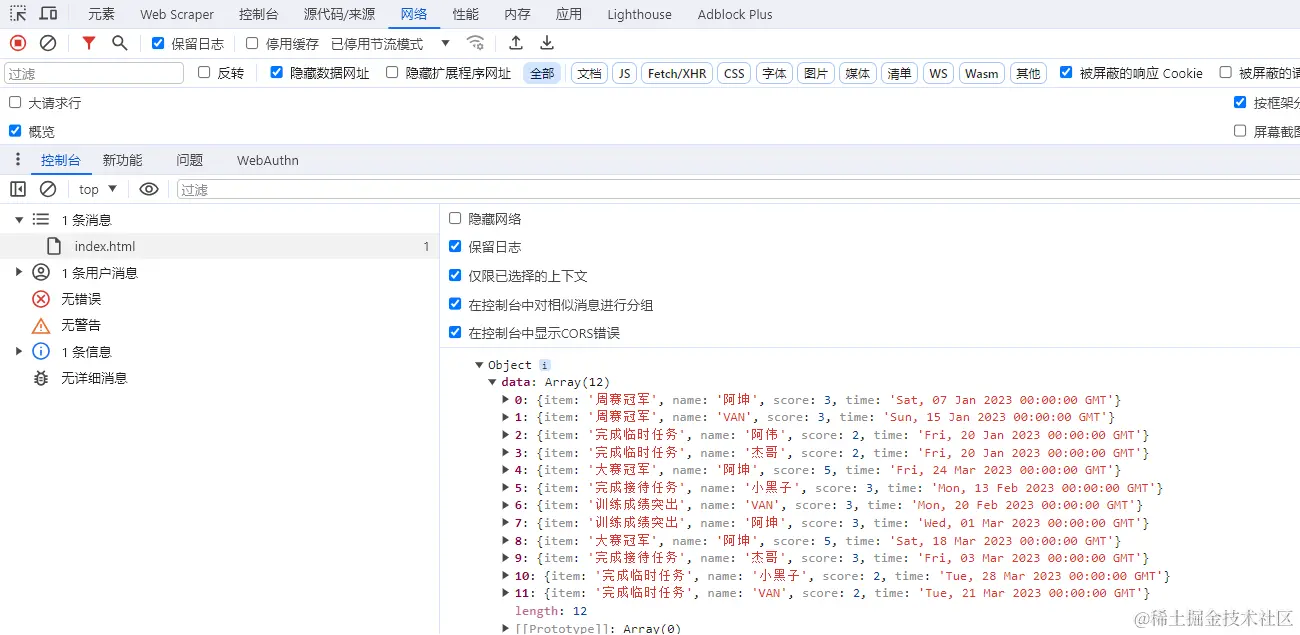1300x635 pixels.
Task: Open the 元素 panel tab
Action: pos(101,14)
